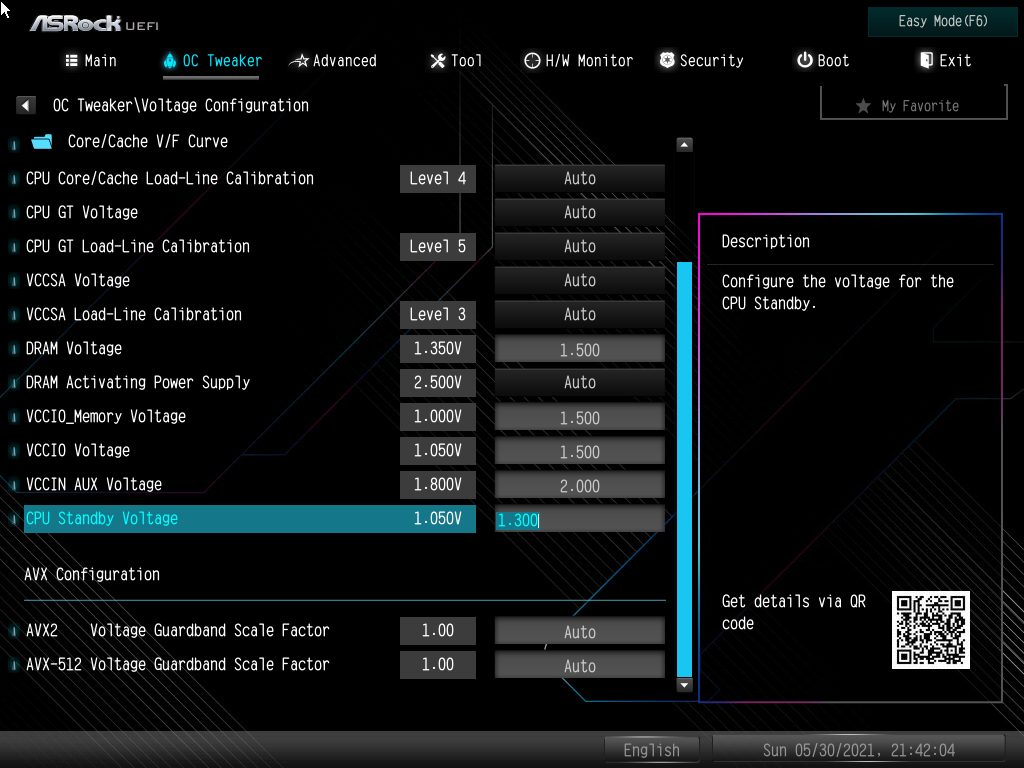Select the CPU GT Voltage row
Screen dimensions: 1024x768
coord(82,212)
